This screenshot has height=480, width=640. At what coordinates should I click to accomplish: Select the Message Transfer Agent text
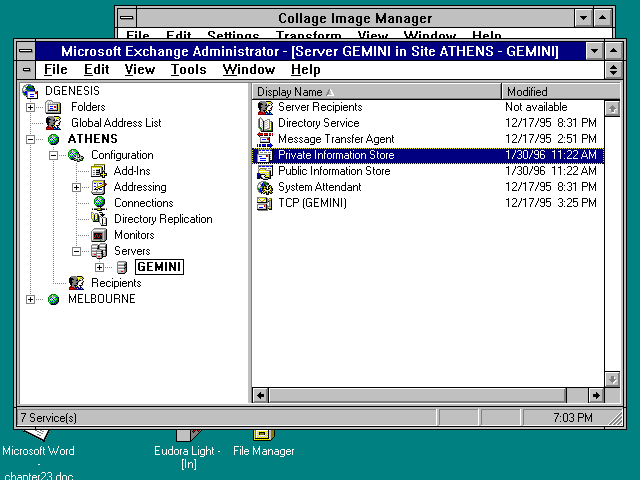(336, 139)
